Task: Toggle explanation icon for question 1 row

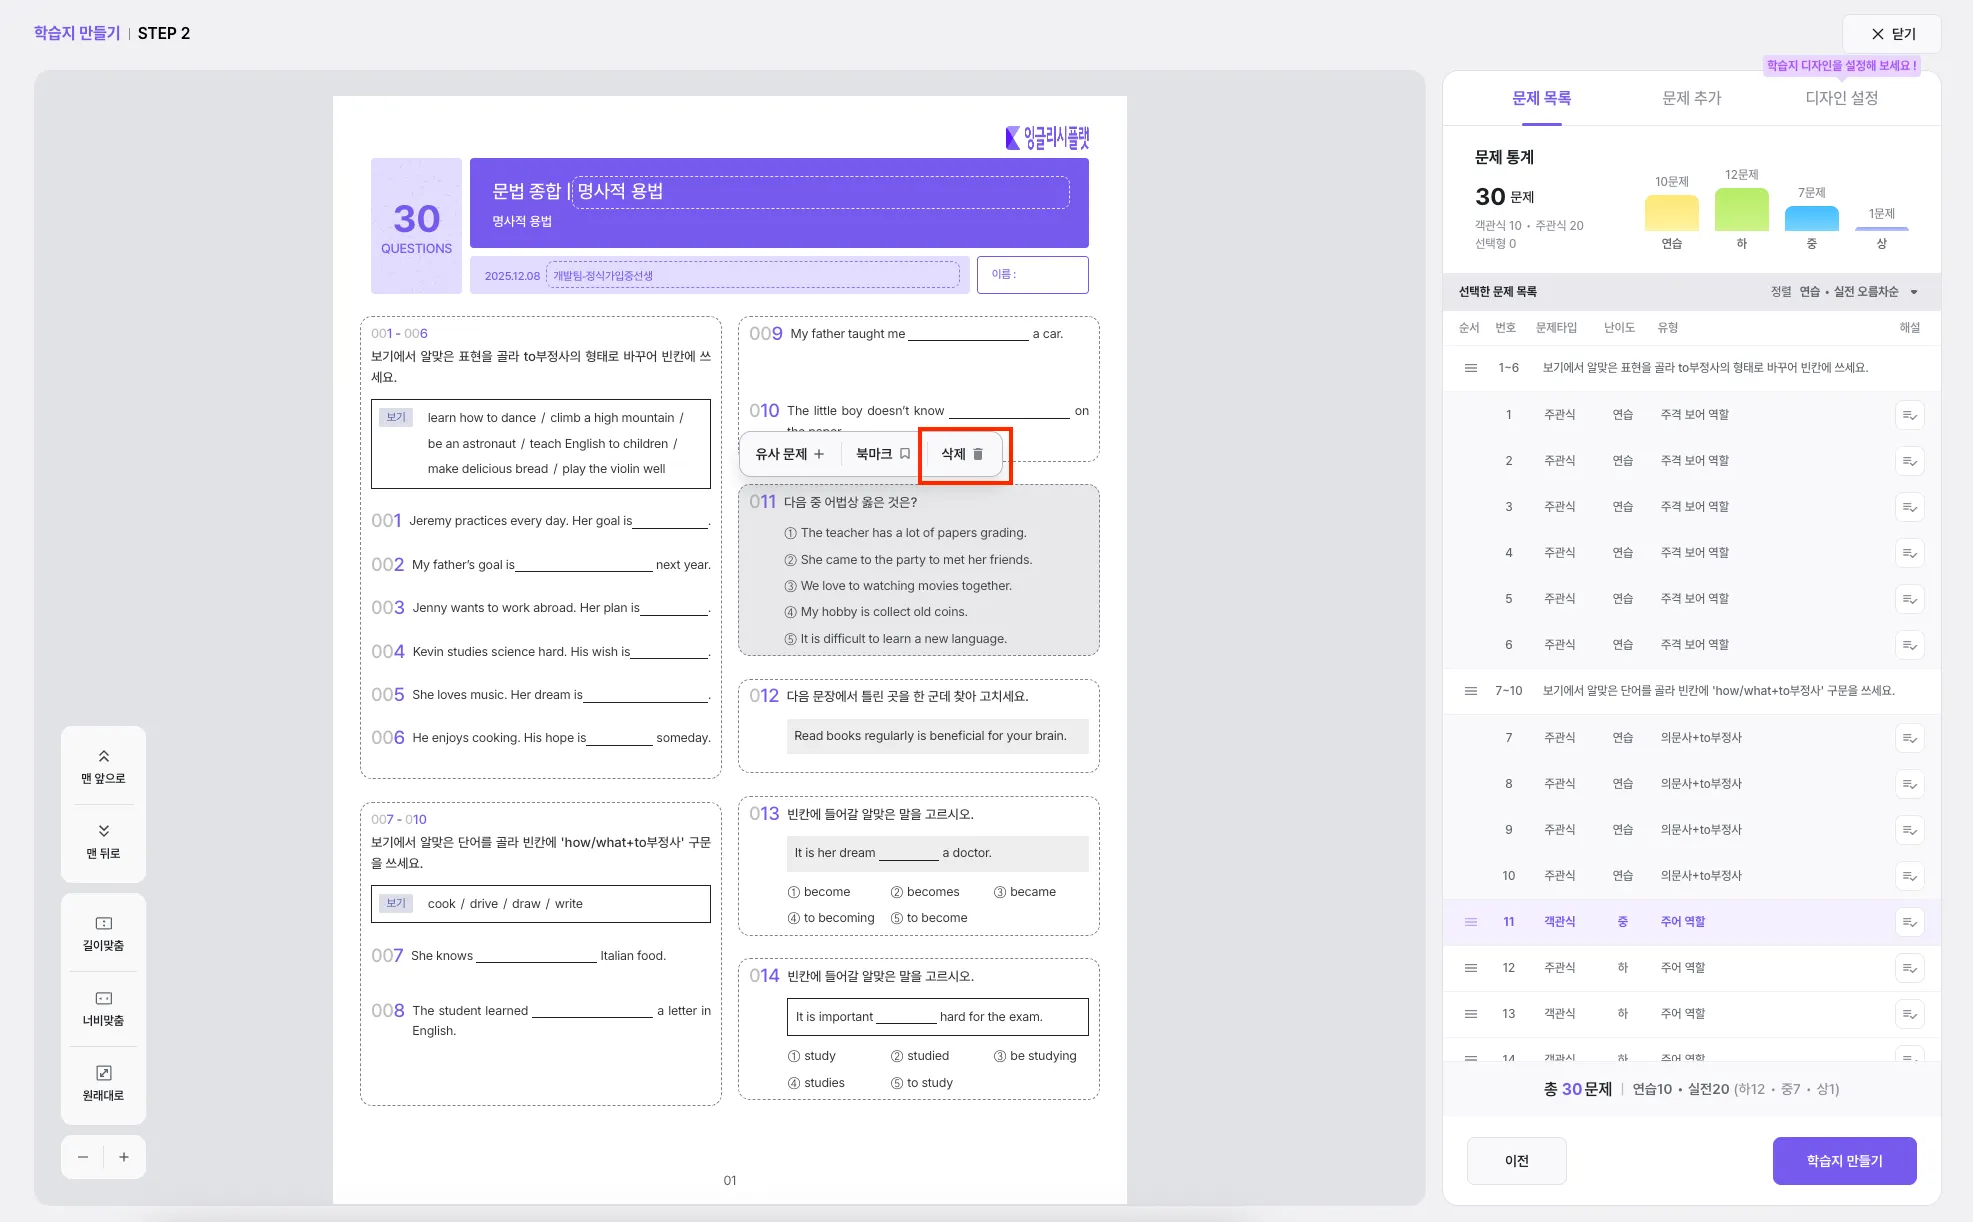Action: pyautogui.click(x=1909, y=415)
